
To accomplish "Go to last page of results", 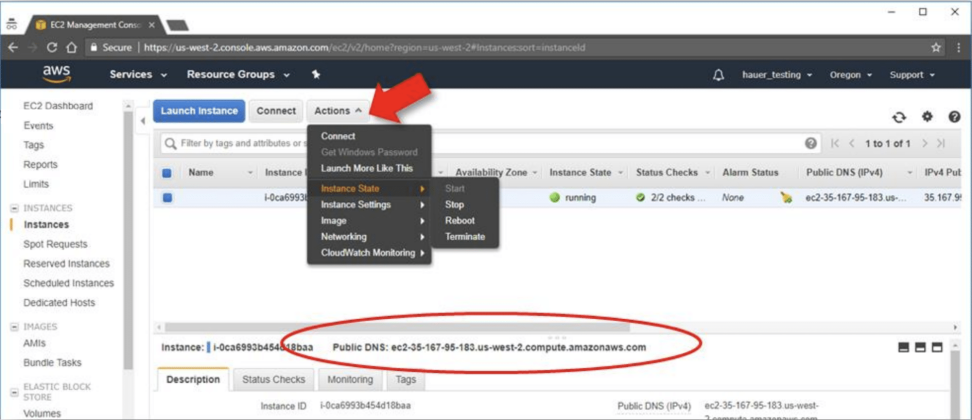I will pos(941,144).
